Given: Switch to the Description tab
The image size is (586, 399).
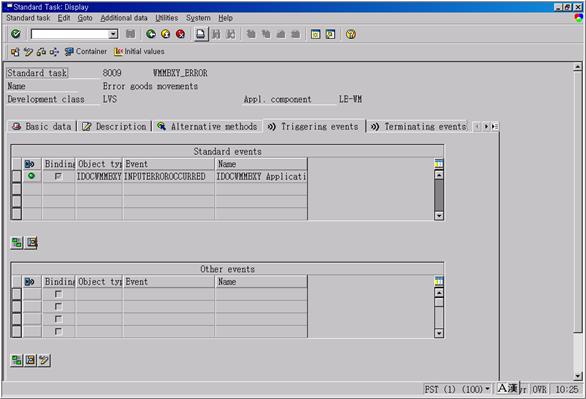Looking at the screenshot, I should point(114,126).
